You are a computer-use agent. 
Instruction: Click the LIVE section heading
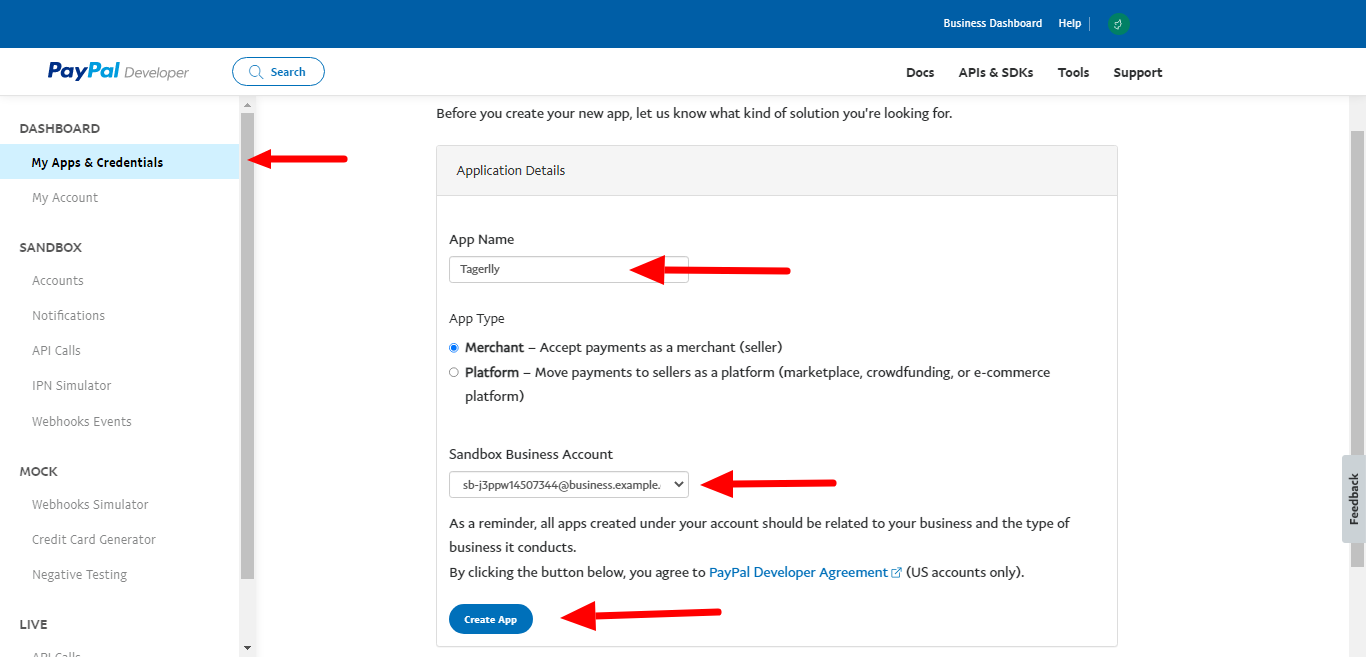tap(33, 625)
